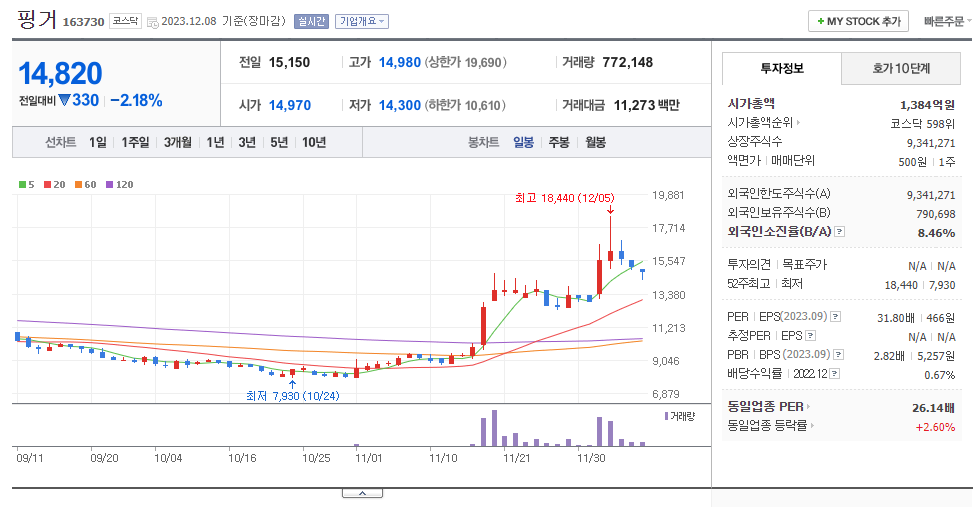Click the 상장주식수 value 9,341,271
This screenshot has height=507, width=977.
click(931, 143)
